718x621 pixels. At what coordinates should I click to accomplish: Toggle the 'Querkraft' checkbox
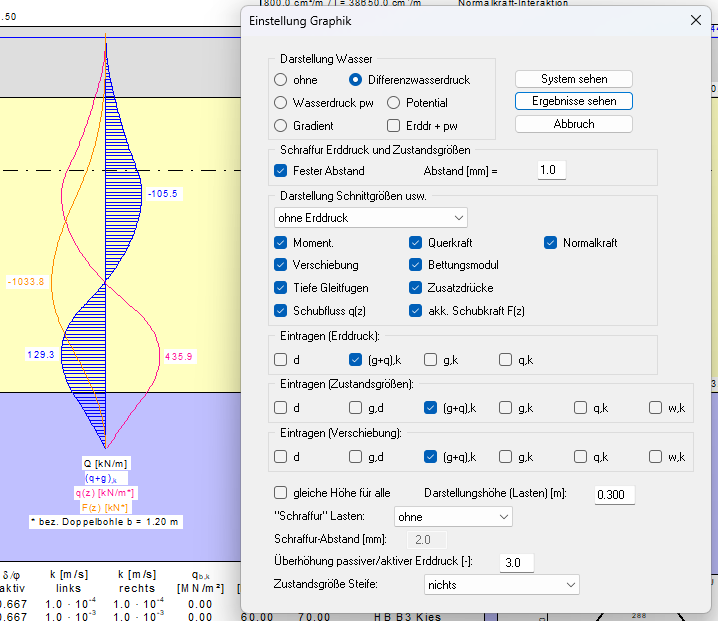[x=416, y=243]
